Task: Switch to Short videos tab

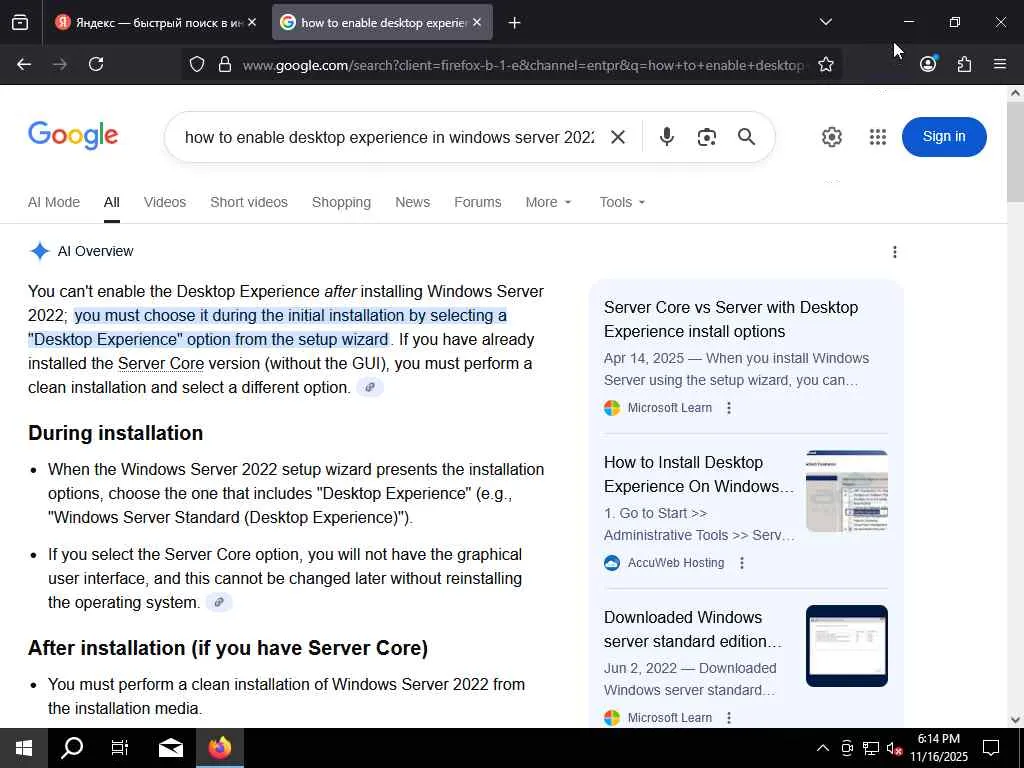Action: pos(249,202)
